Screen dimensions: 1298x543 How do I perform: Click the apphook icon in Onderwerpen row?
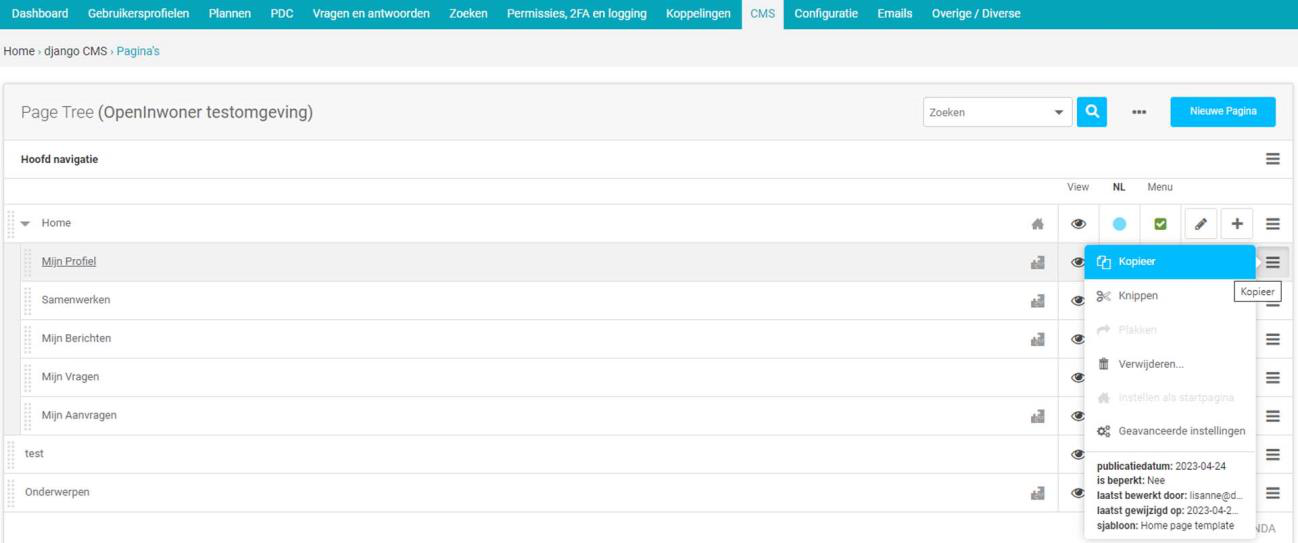tap(1037, 493)
